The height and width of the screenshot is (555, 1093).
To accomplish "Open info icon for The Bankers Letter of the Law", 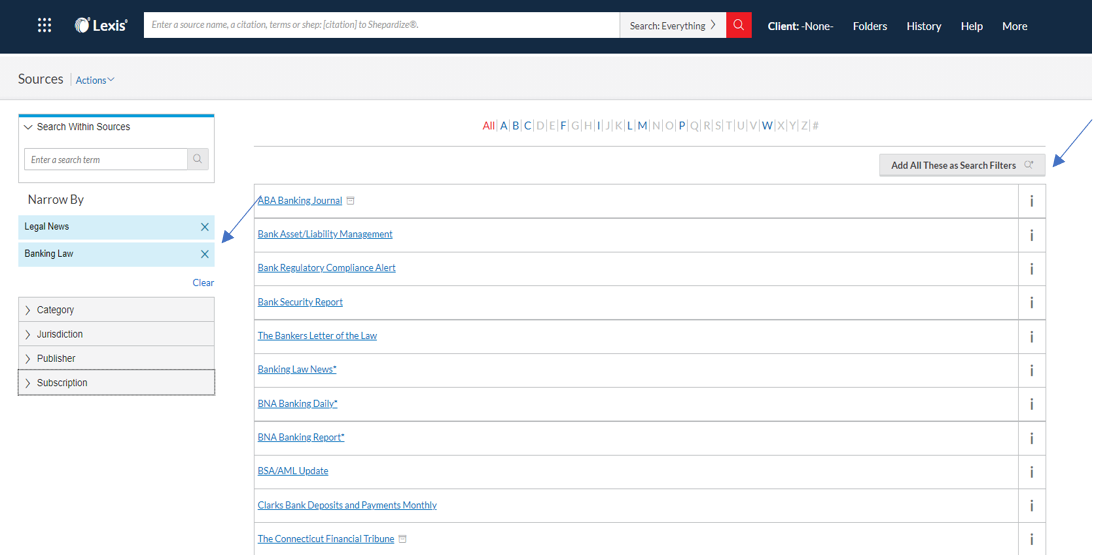I will 1032,337.
